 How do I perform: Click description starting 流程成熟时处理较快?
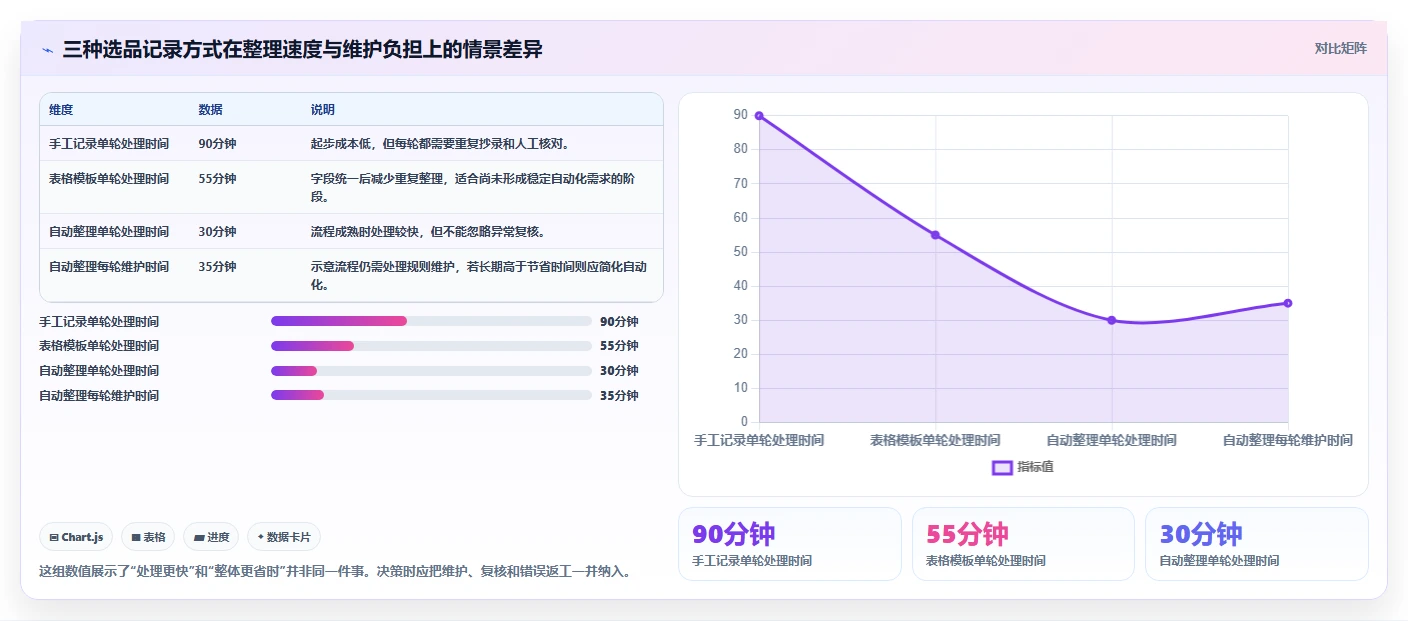(x=429, y=232)
